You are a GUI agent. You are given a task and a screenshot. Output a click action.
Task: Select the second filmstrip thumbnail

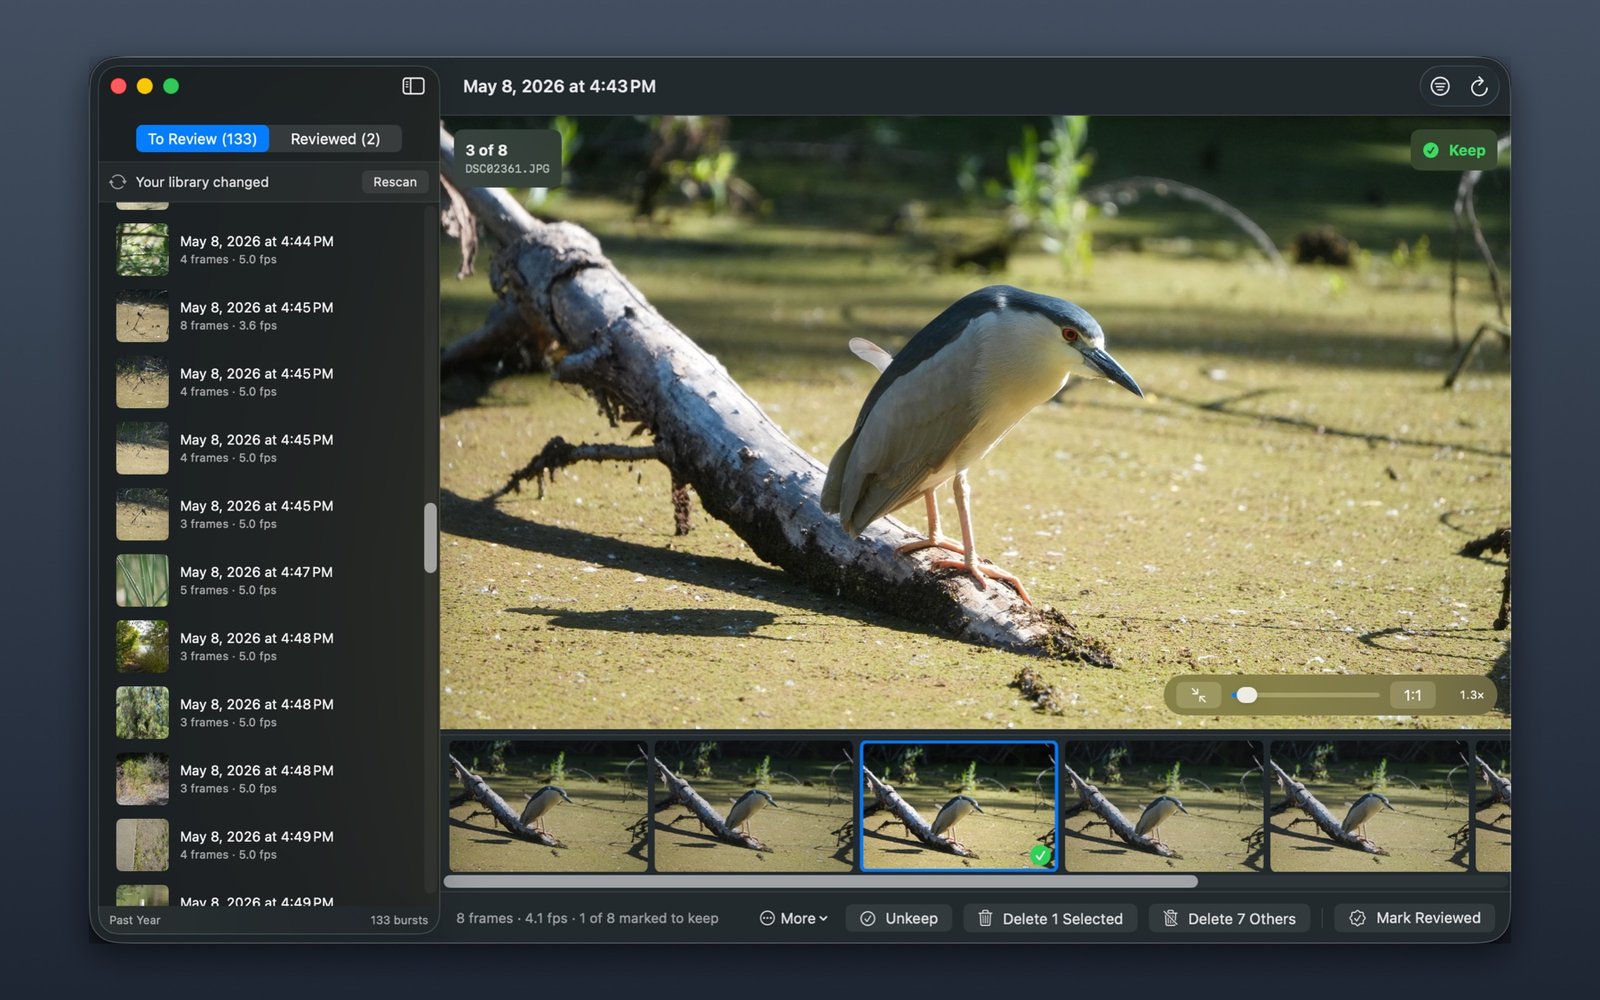coord(753,806)
